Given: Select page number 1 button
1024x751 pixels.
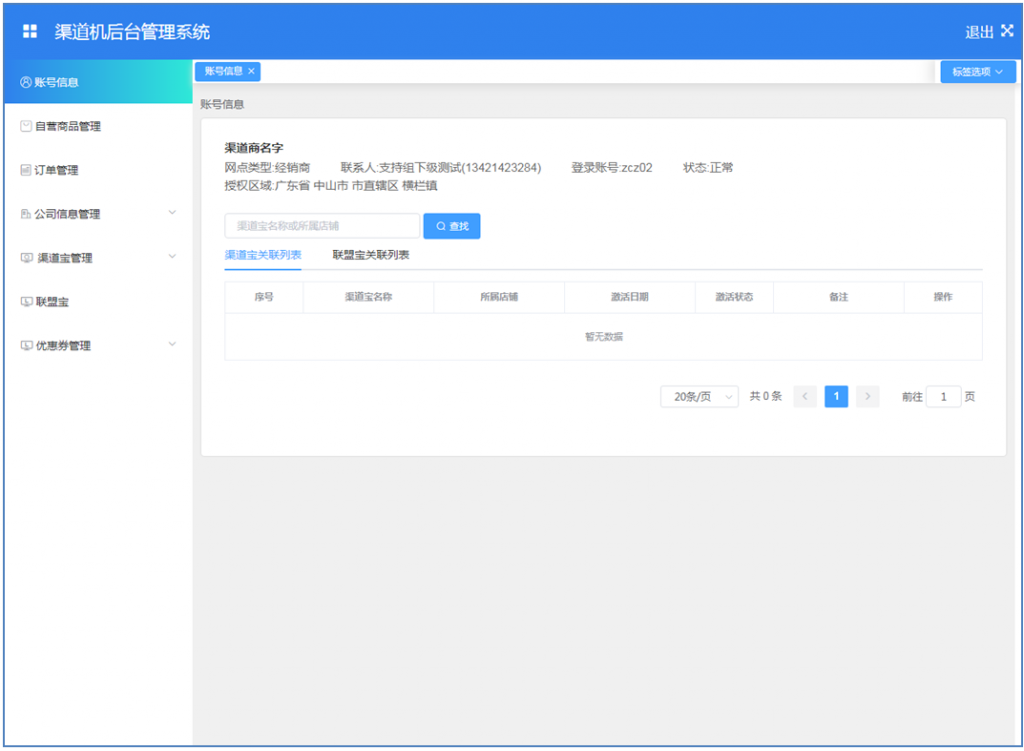Looking at the screenshot, I should (836, 396).
